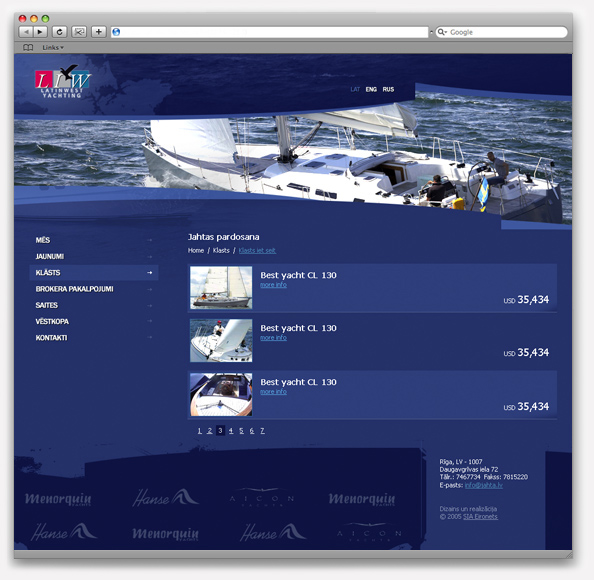Screen dimensions: 594x580
Task: Open the KONTAKTI menu item
Action: (52, 338)
